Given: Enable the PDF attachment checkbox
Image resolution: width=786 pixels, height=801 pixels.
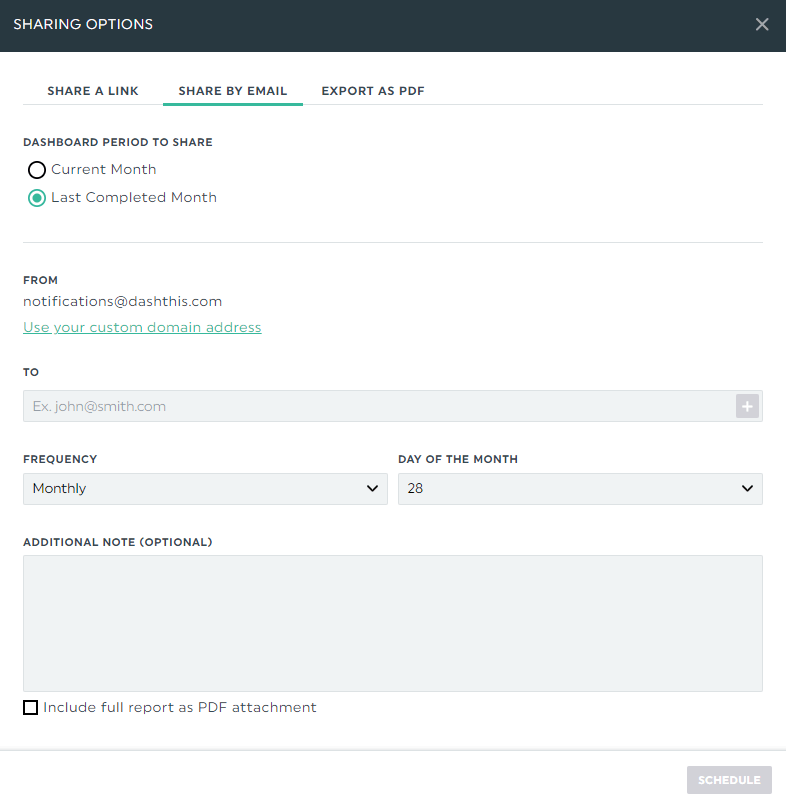Looking at the screenshot, I should tap(31, 708).
